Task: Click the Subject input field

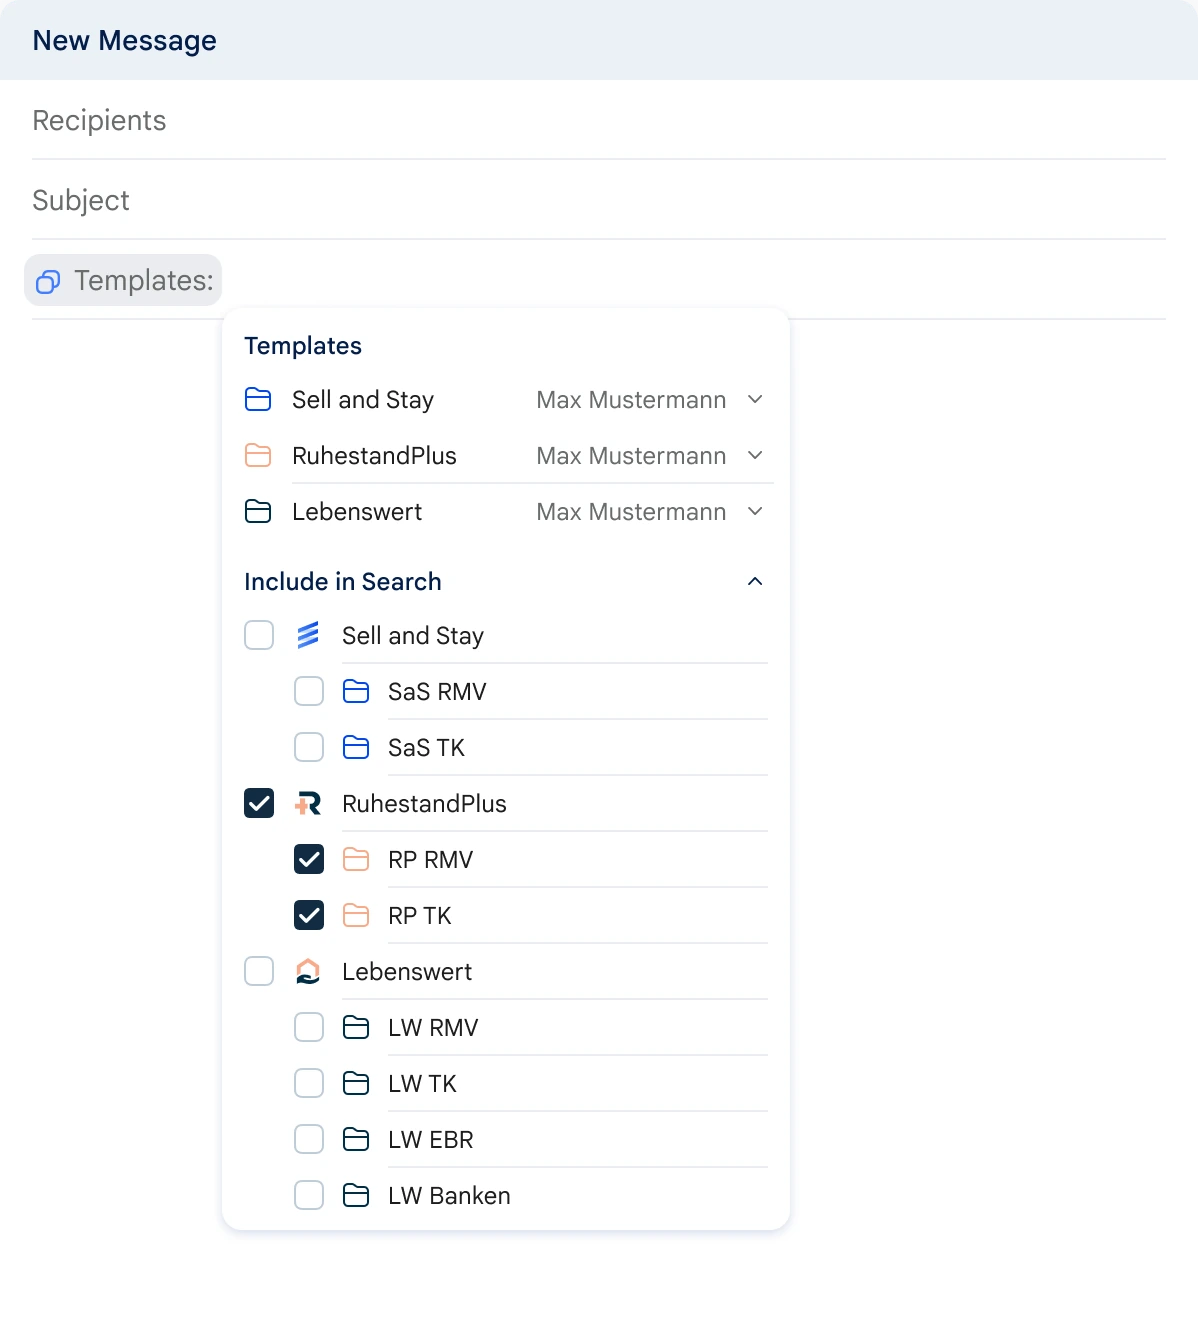Action: (599, 200)
